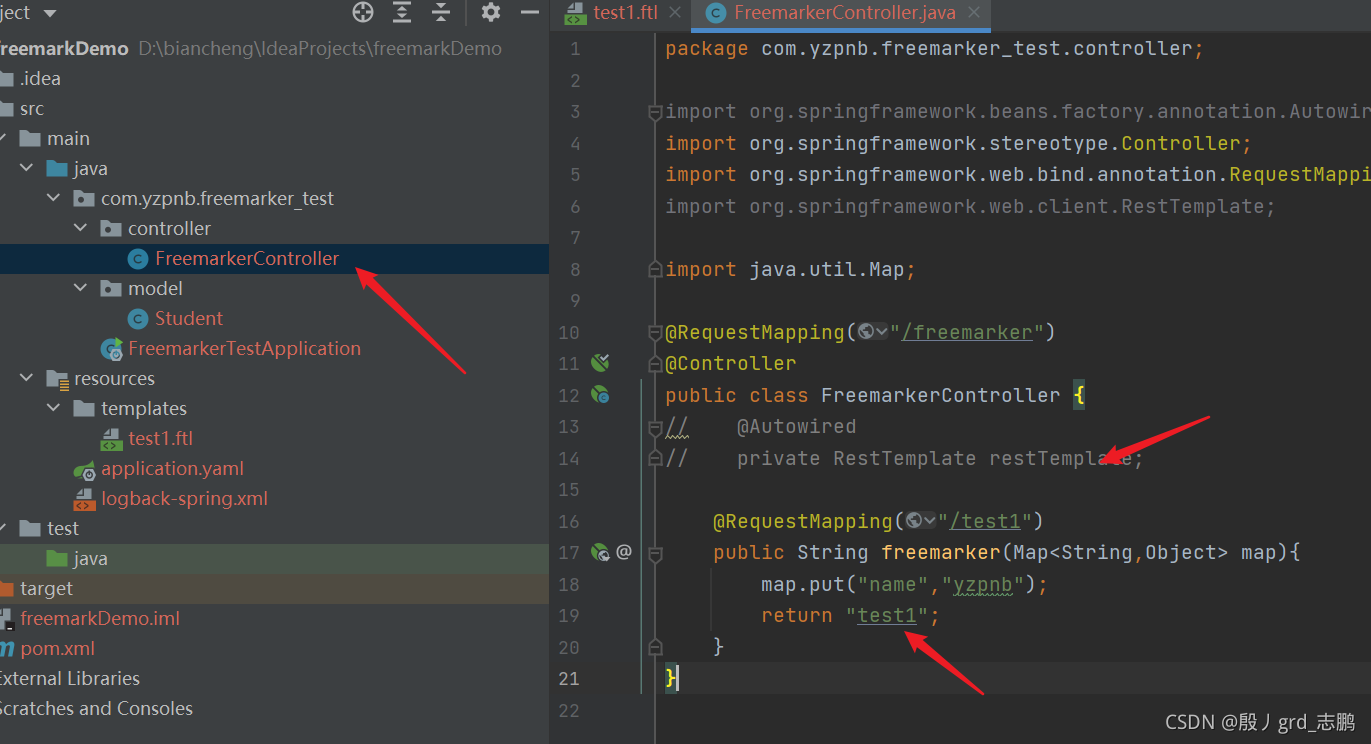Fold the class annotations at line 10
The image size is (1371, 744).
[655, 333]
